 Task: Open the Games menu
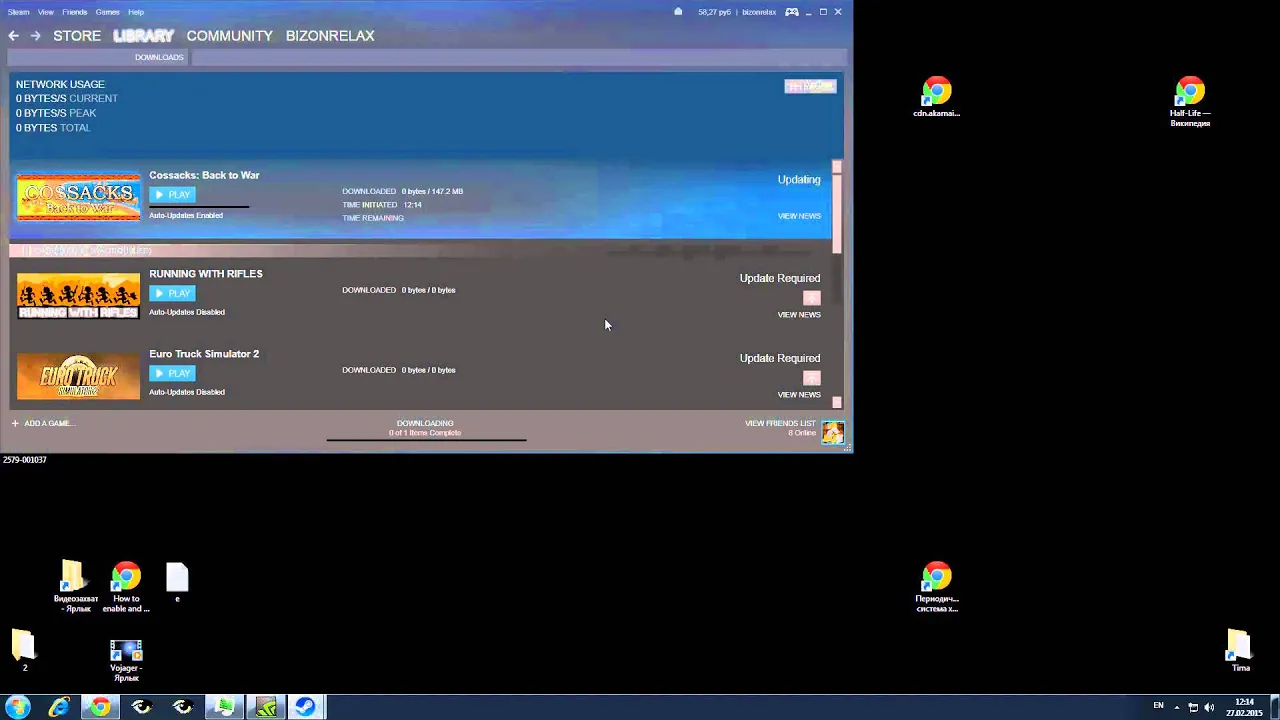[108, 12]
